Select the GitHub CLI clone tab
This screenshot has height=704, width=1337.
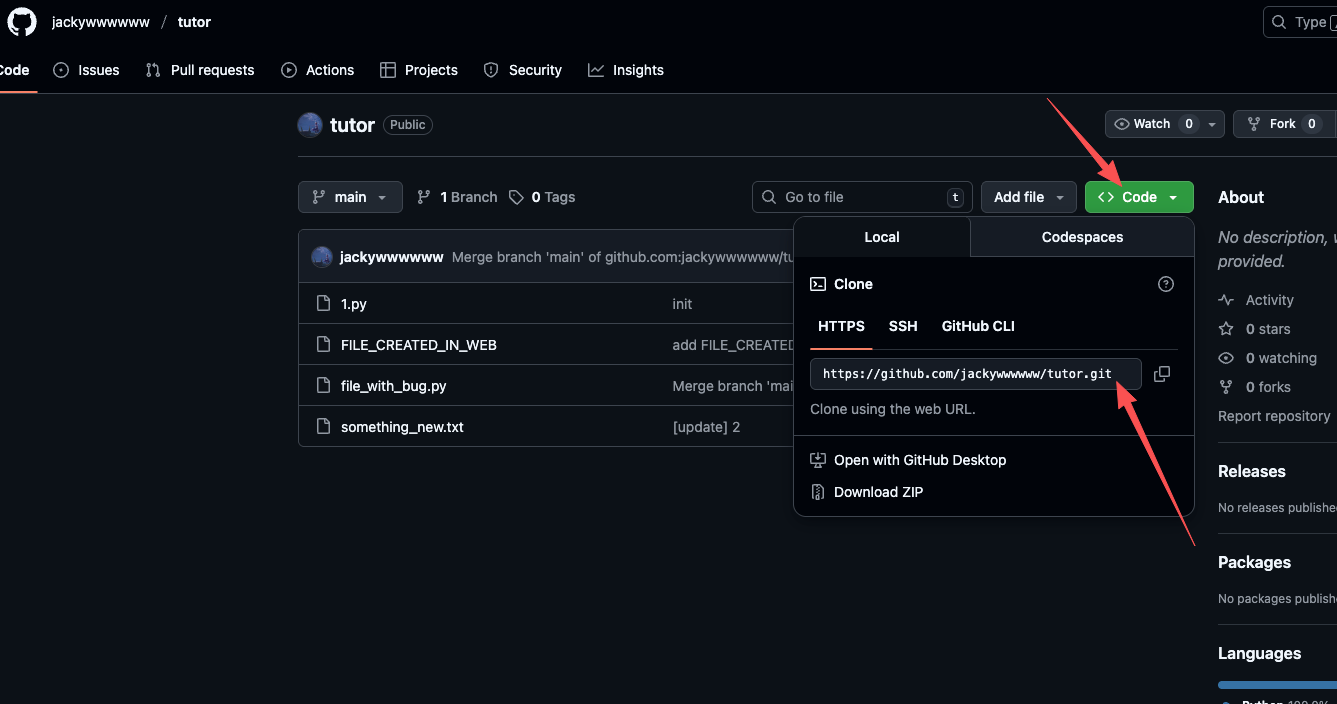[x=978, y=326]
